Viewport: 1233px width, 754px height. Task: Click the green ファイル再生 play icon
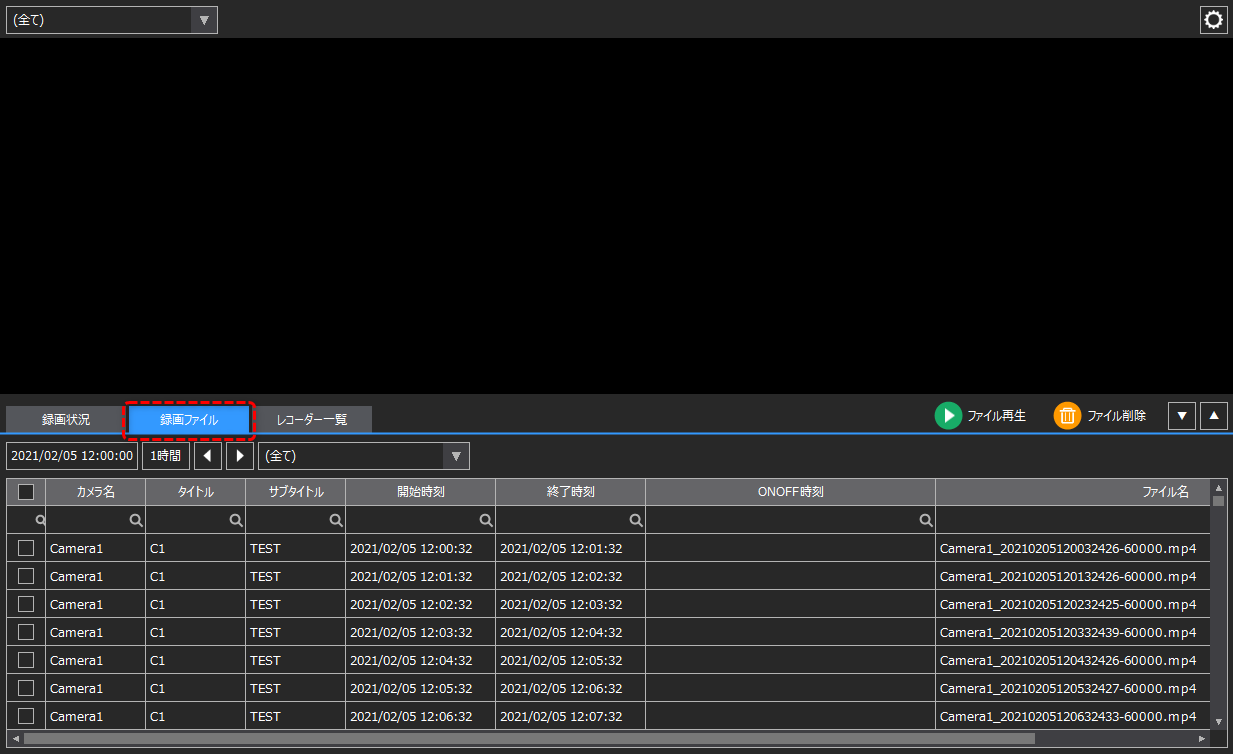[947, 415]
